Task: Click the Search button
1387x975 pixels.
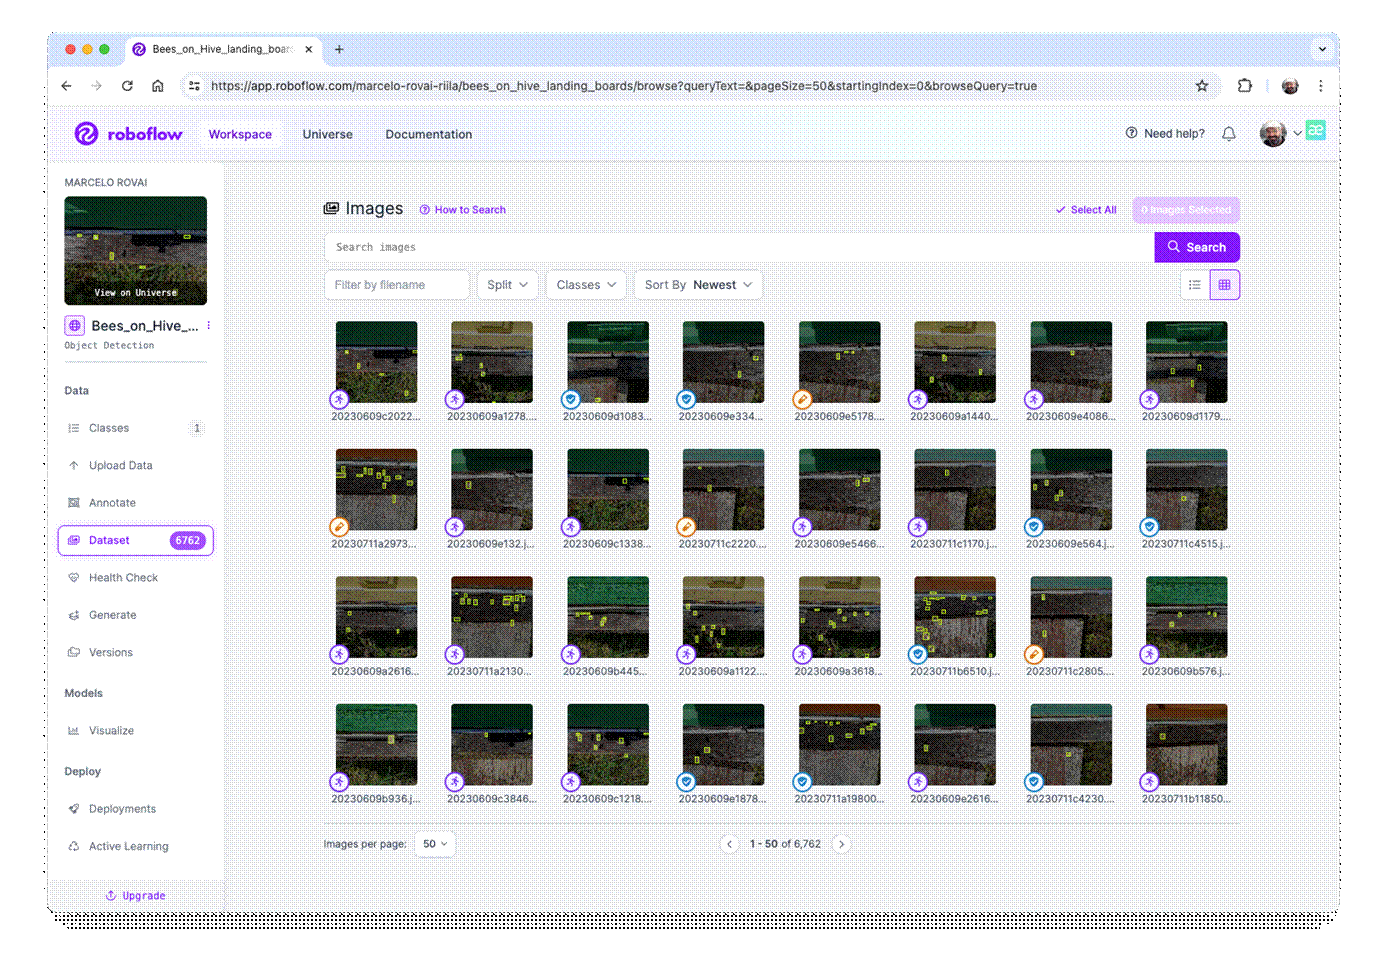Action: [1196, 247]
